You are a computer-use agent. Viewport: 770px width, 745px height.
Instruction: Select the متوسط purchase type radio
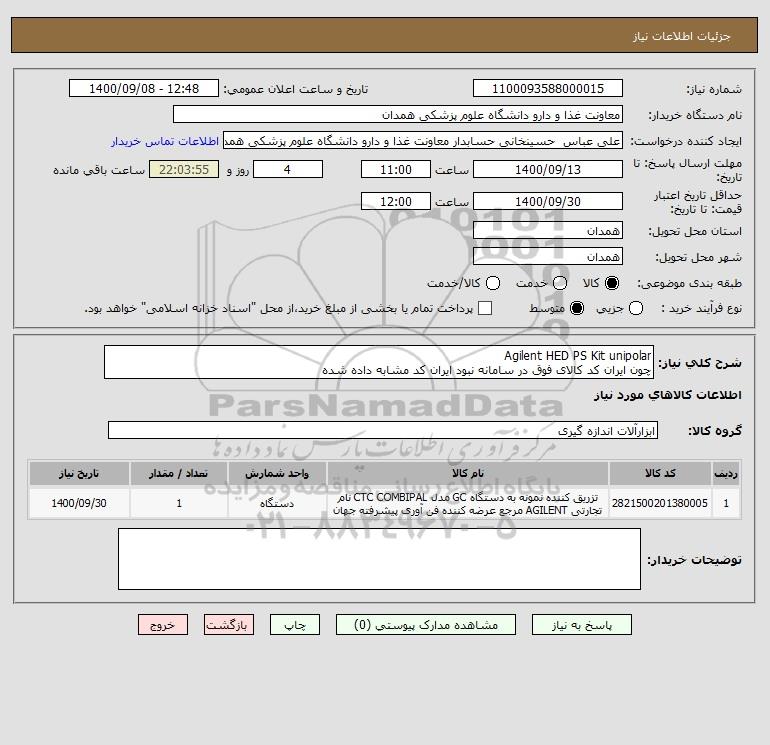point(577,308)
